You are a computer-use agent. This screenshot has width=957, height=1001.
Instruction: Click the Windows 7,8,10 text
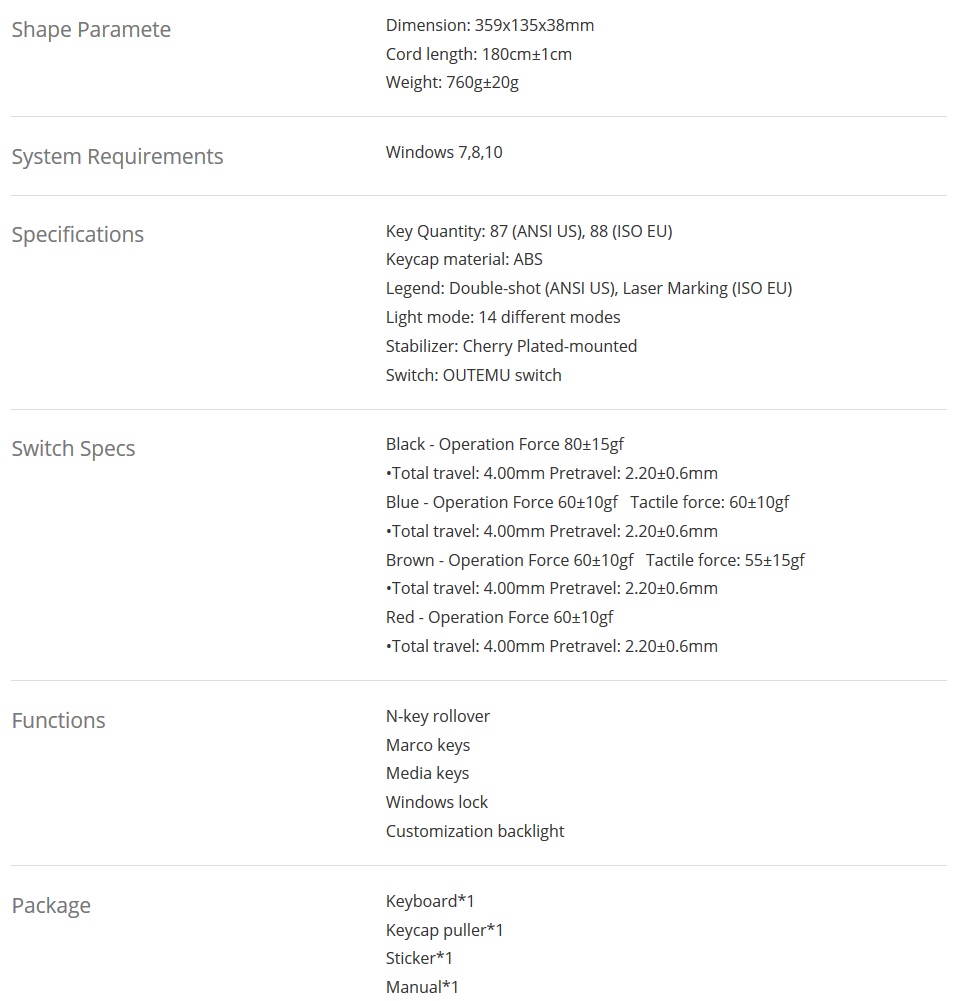pos(444,153)
